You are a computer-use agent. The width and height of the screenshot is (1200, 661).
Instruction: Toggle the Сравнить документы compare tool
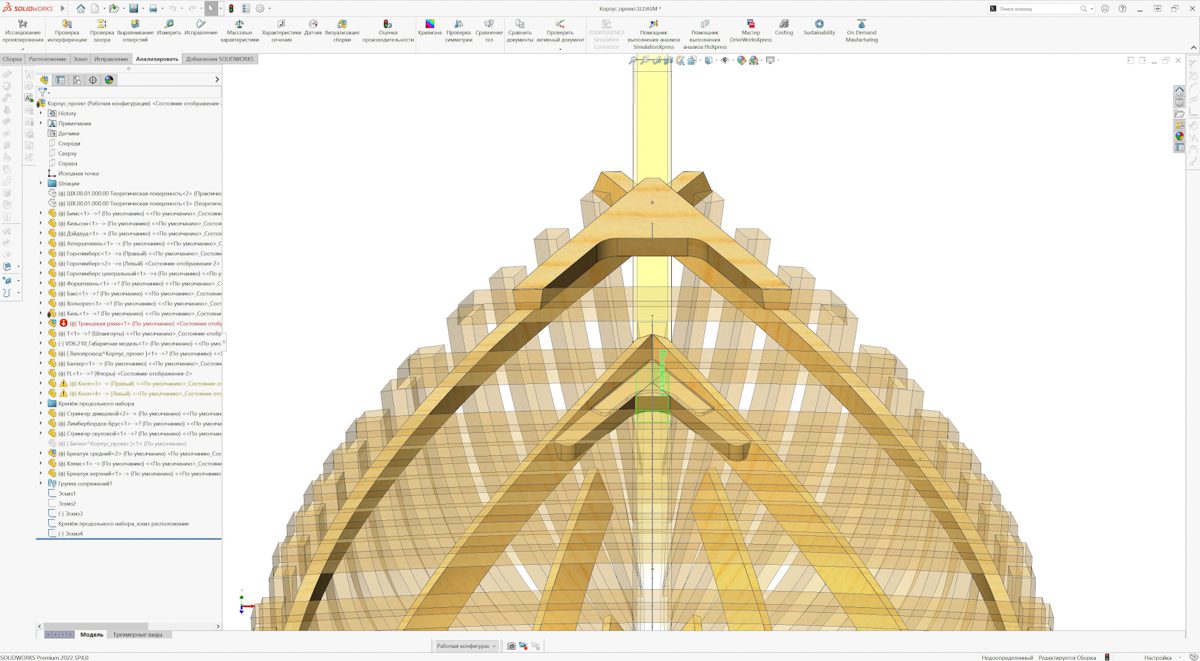pyautogui.click(x=520, y=31)
